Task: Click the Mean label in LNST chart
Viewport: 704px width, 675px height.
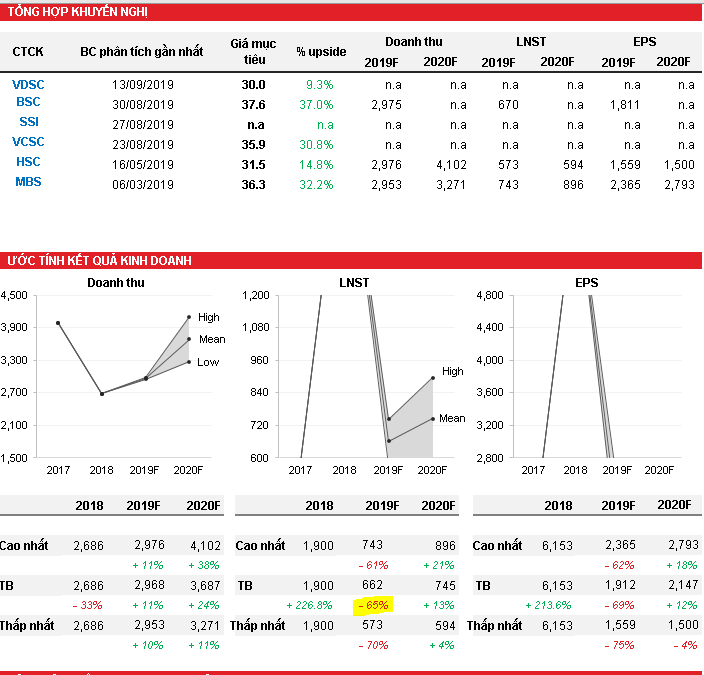Action: point(451,418)
